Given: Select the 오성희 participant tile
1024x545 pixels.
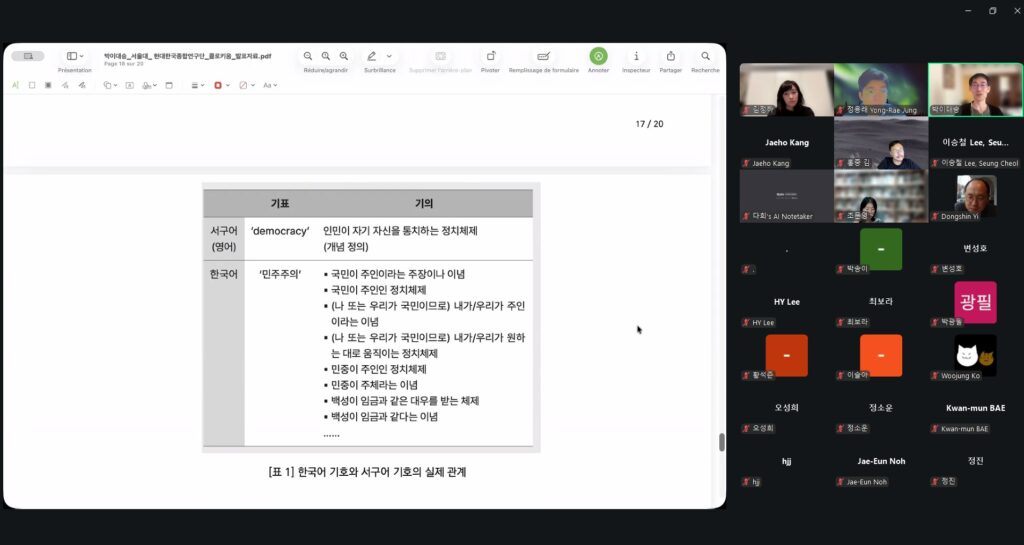Looking at the screenshot, I should click(786, 409).
